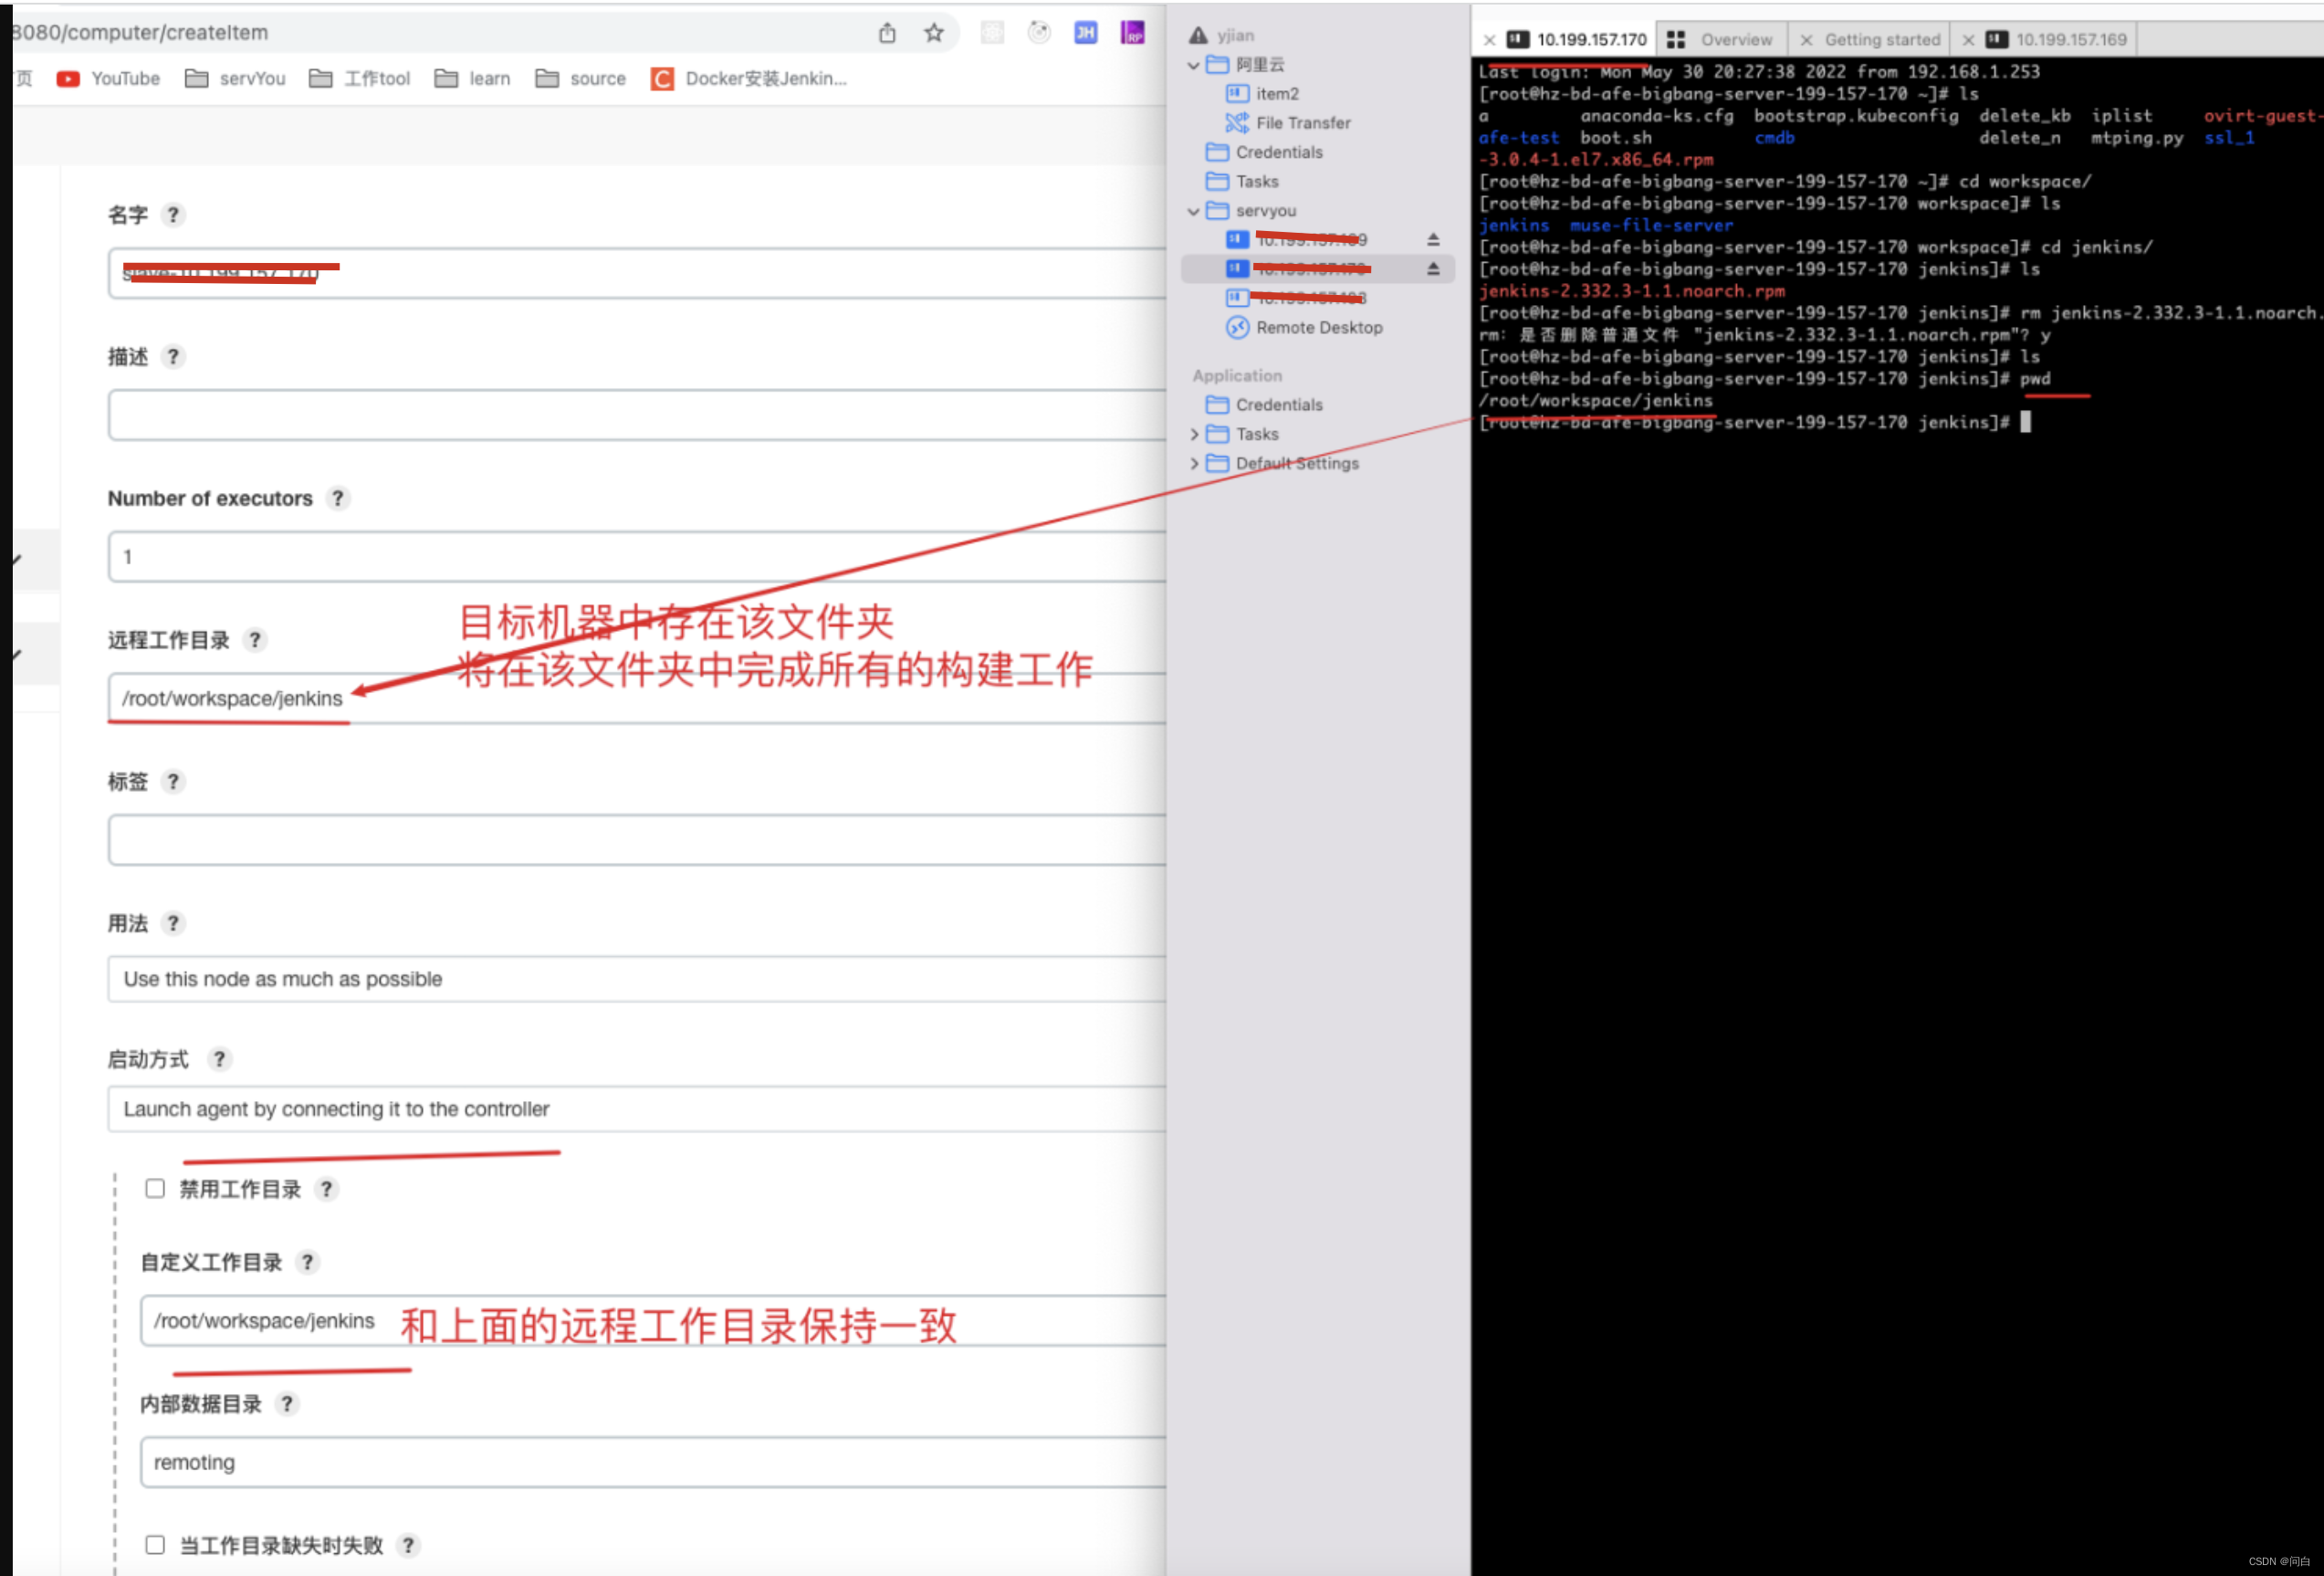The width and height of the screenshot is (2324, 1576).
Task: Open the 启动方式 launch method dropdown
Action: [x=640, y=1109]
